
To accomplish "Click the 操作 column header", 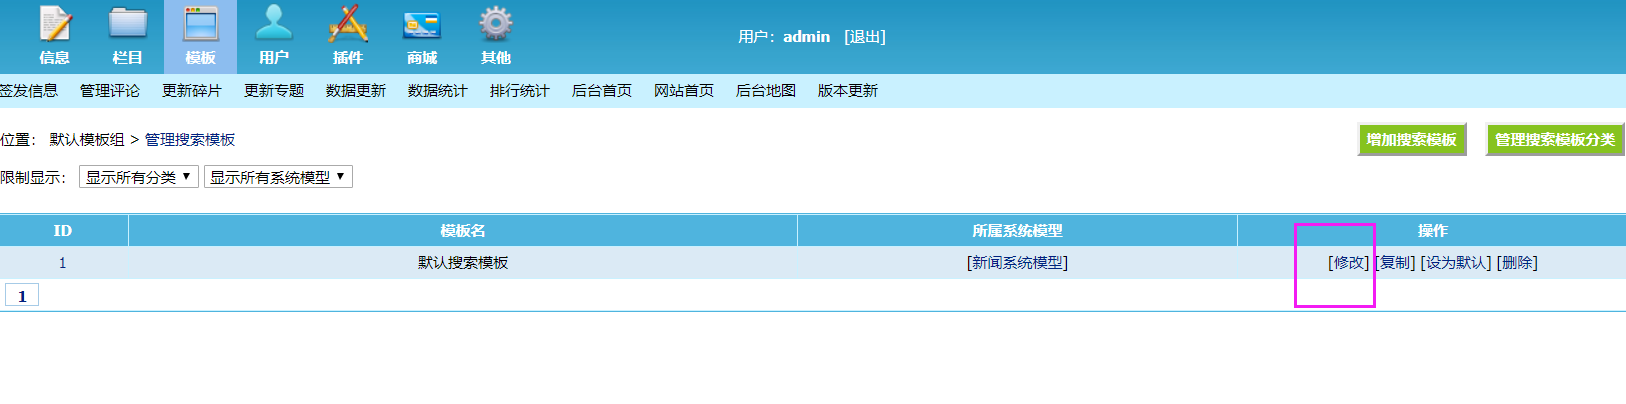I will (1432, 231).
